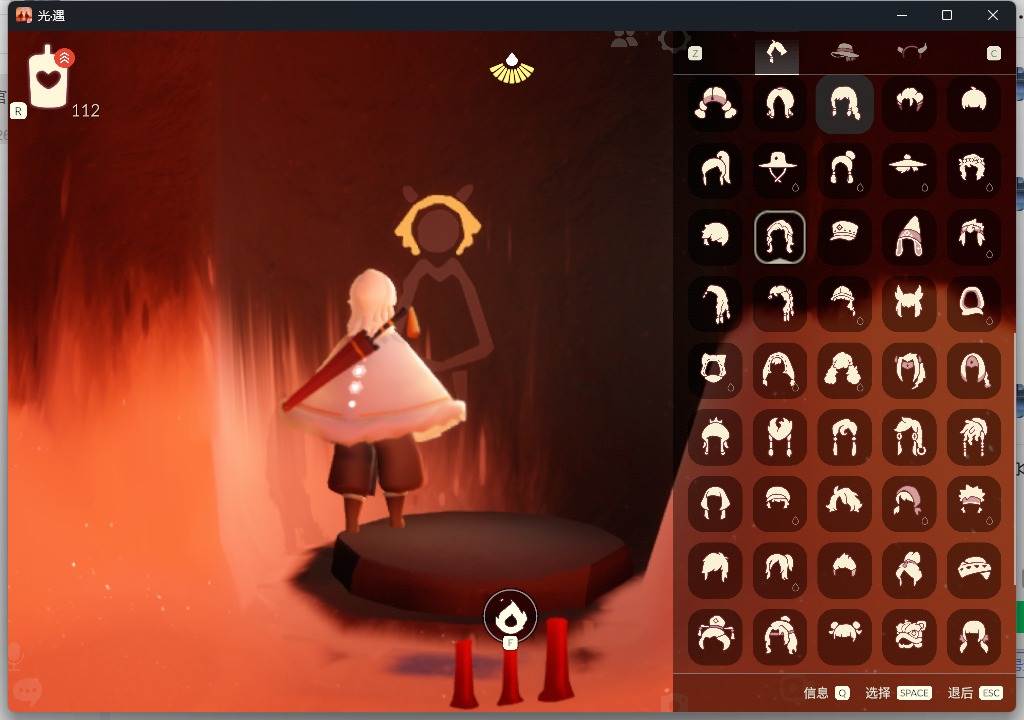
Task: Click the candle count 112
Action: tap(86, 110)
